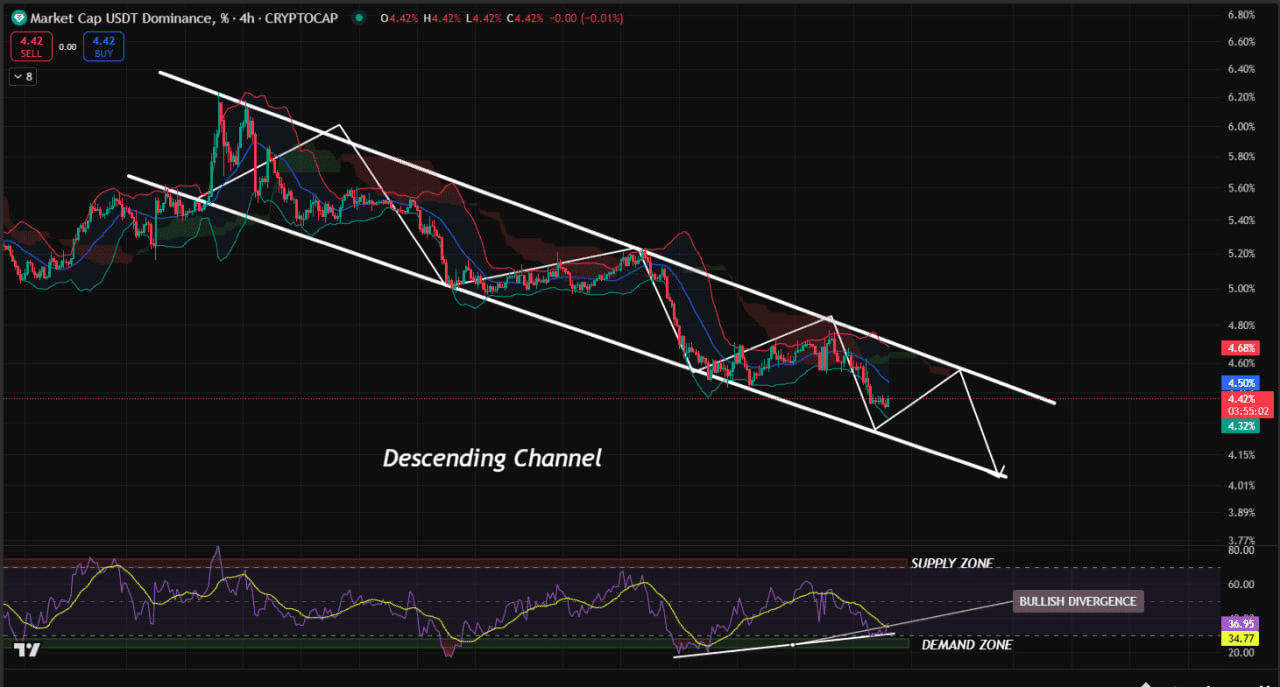This screenshot has width=1280, height=687.
Task: Select the BULLISH DIVERGENCE callout
Action: [x=1078, y=601]
